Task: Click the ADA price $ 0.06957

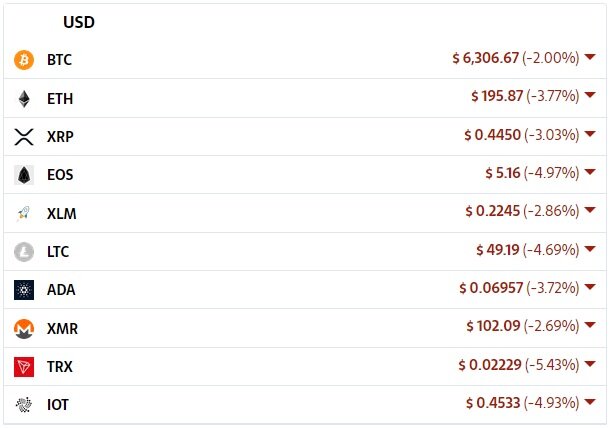Action: tap(491, 288)
